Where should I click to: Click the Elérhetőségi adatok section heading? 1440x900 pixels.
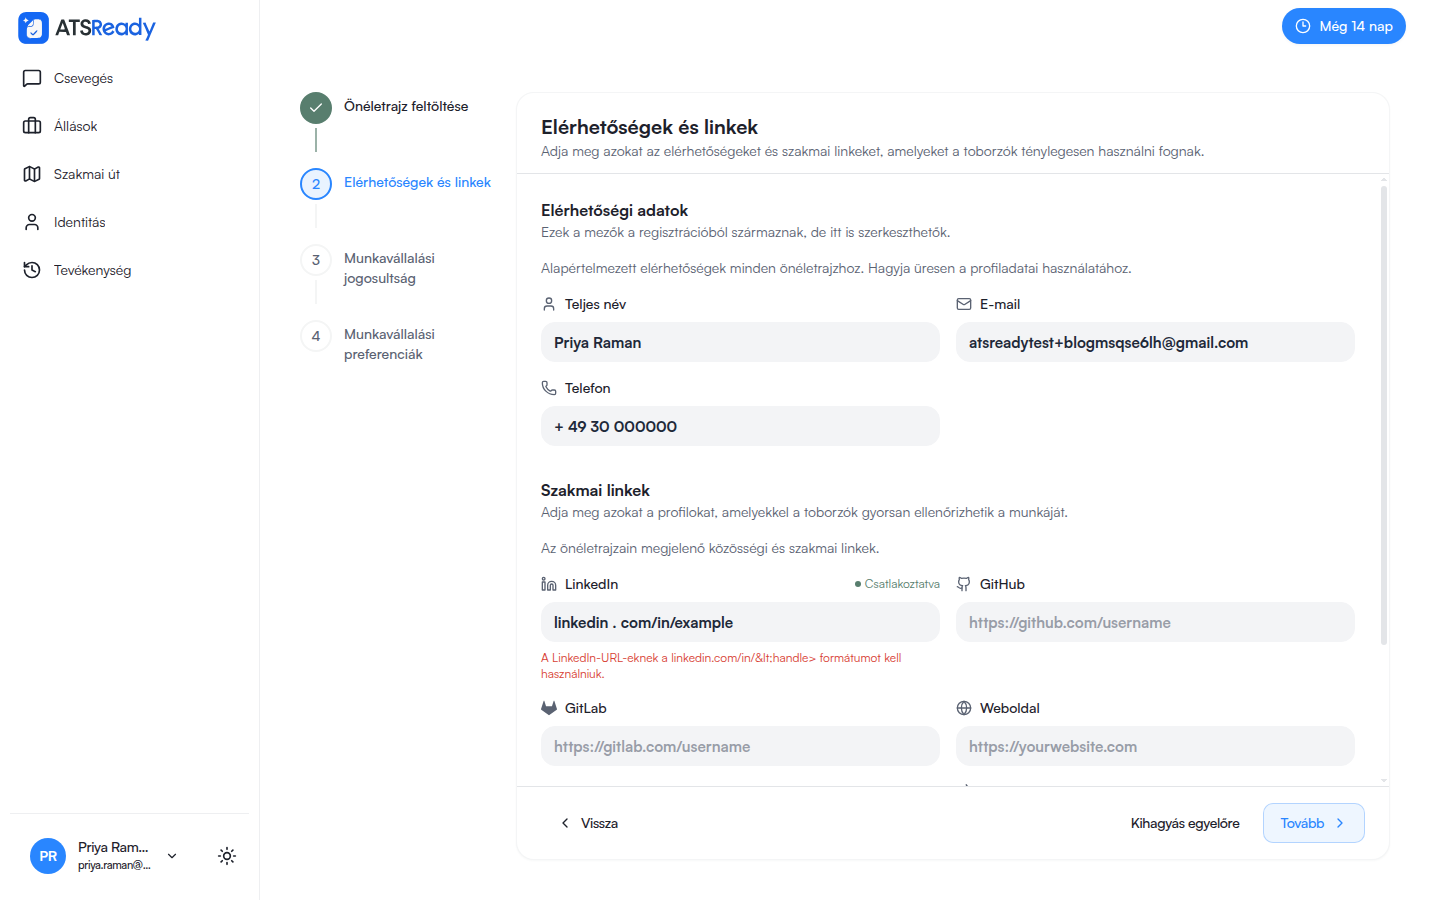614,210
